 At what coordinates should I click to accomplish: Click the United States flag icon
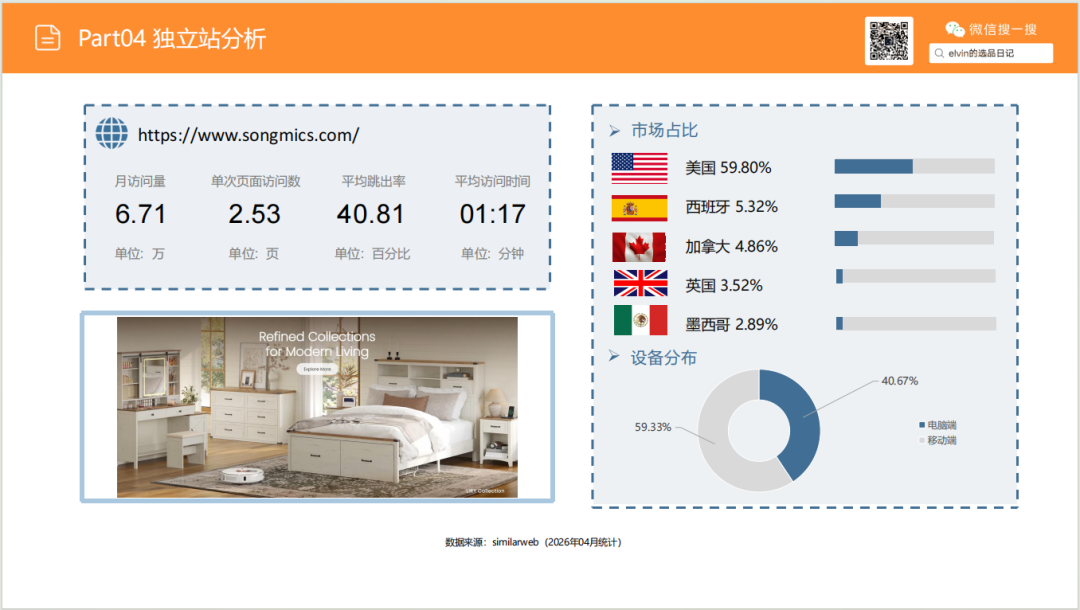(639, 168)
